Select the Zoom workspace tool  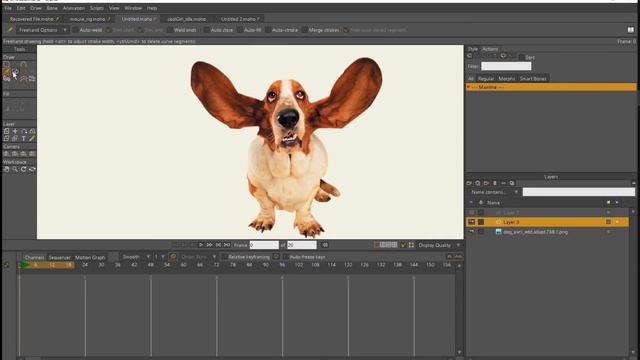coord(15,169)
